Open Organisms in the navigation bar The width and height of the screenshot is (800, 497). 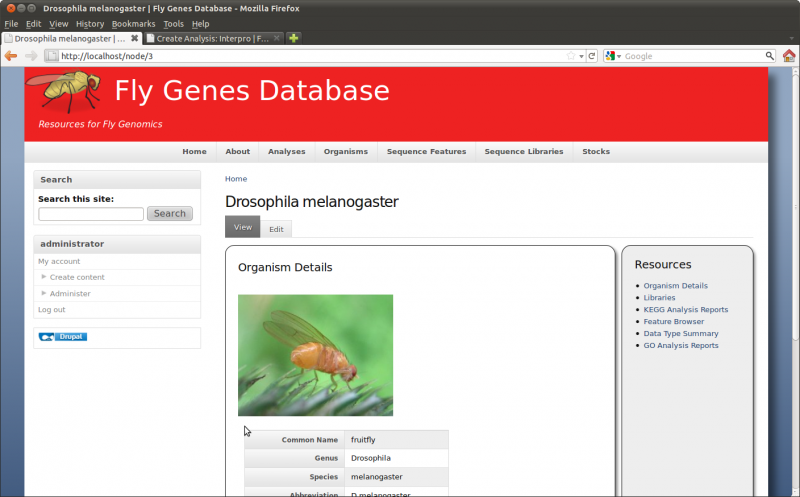pos(346,152)
